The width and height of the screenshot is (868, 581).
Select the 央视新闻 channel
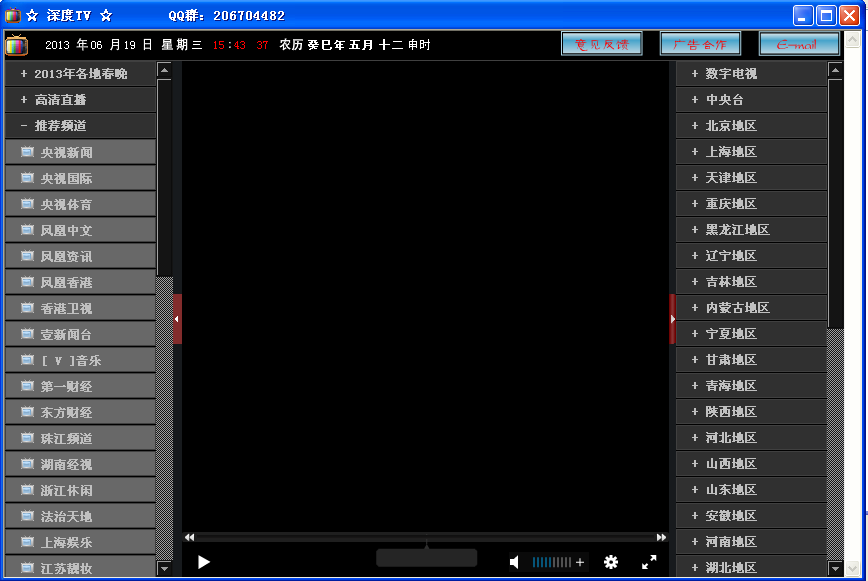point(80,152)
